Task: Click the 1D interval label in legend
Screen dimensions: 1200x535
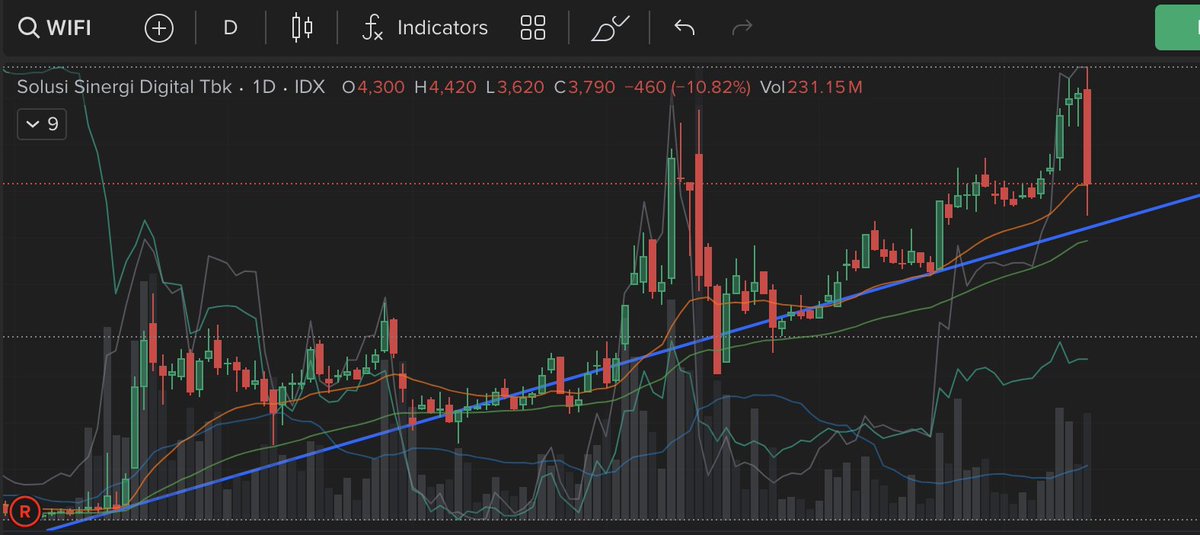Action: click(x=263, y=87)
